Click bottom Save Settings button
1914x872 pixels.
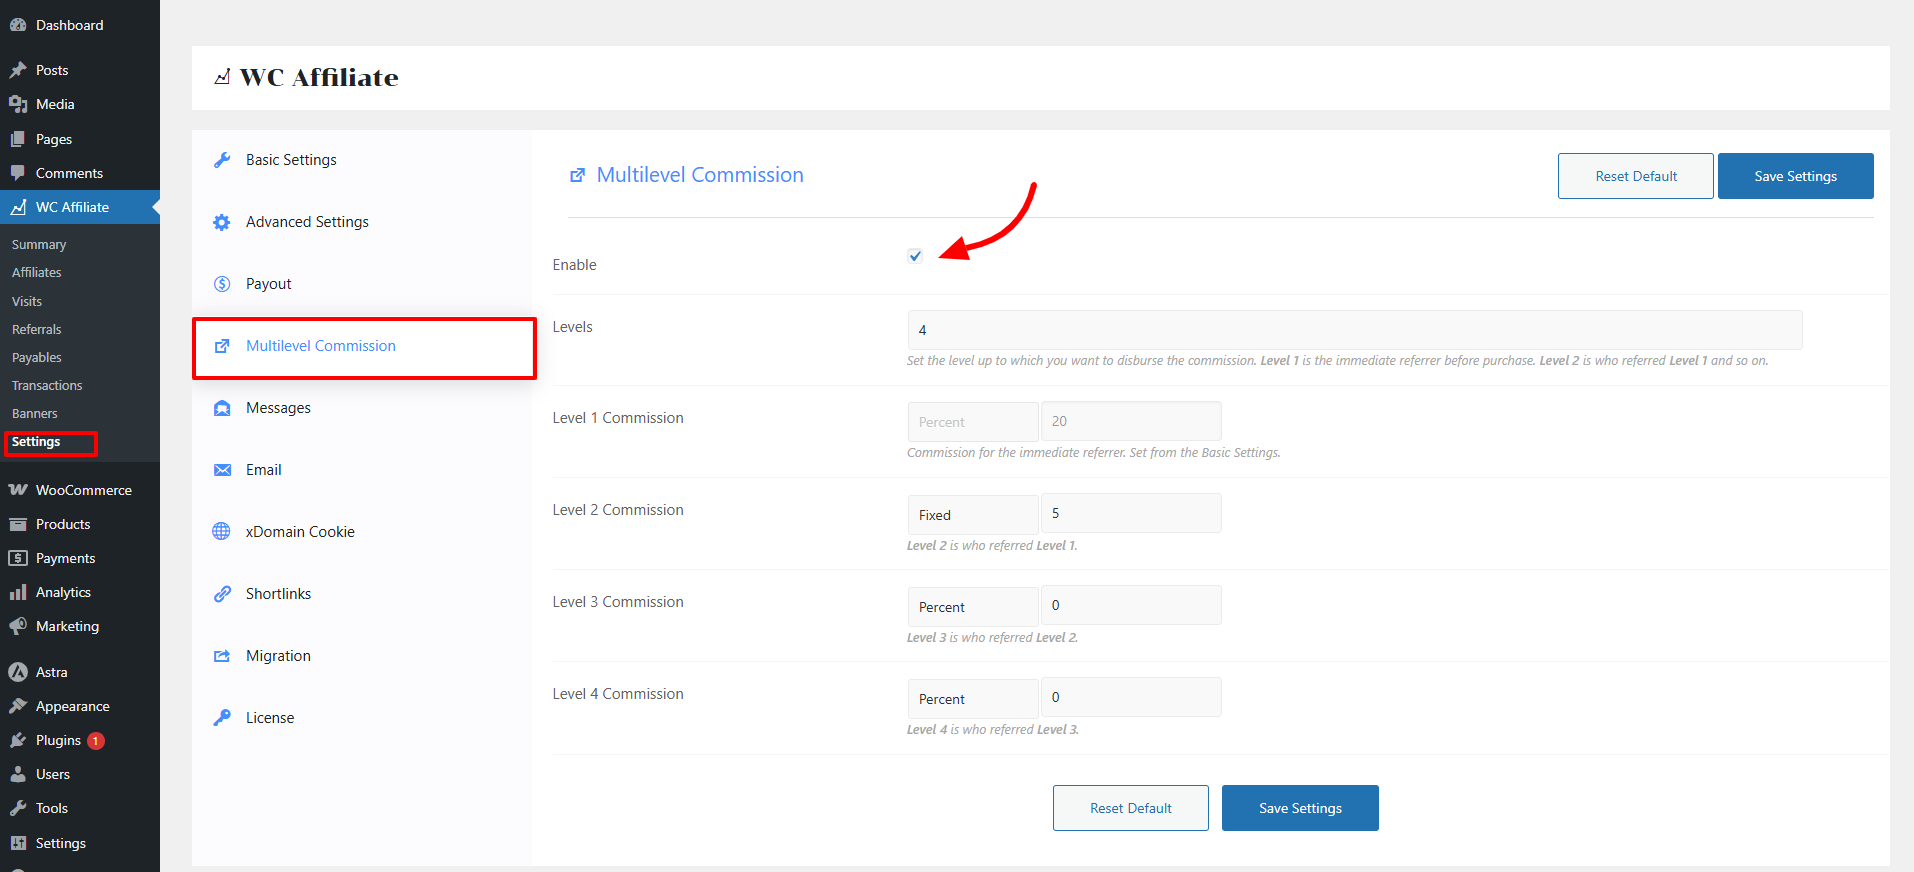[x=1300, y=808]
